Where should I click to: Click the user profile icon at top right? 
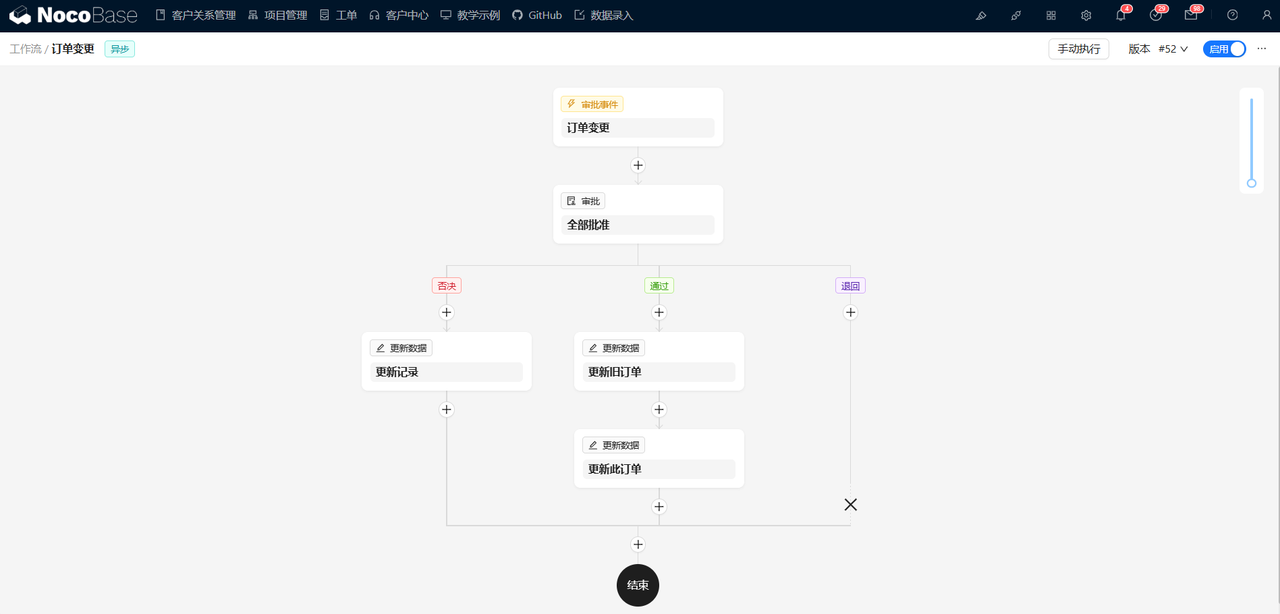pyautogui.click(x=1266, y=15)
